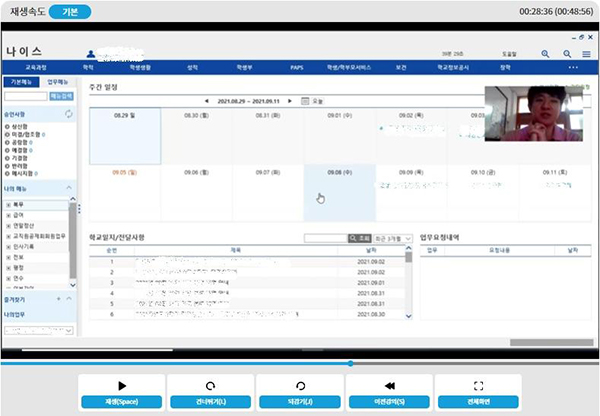Rewind with the 되감기(J) button
This screenshot has width=600, height=416.
[x=300, y=401]
